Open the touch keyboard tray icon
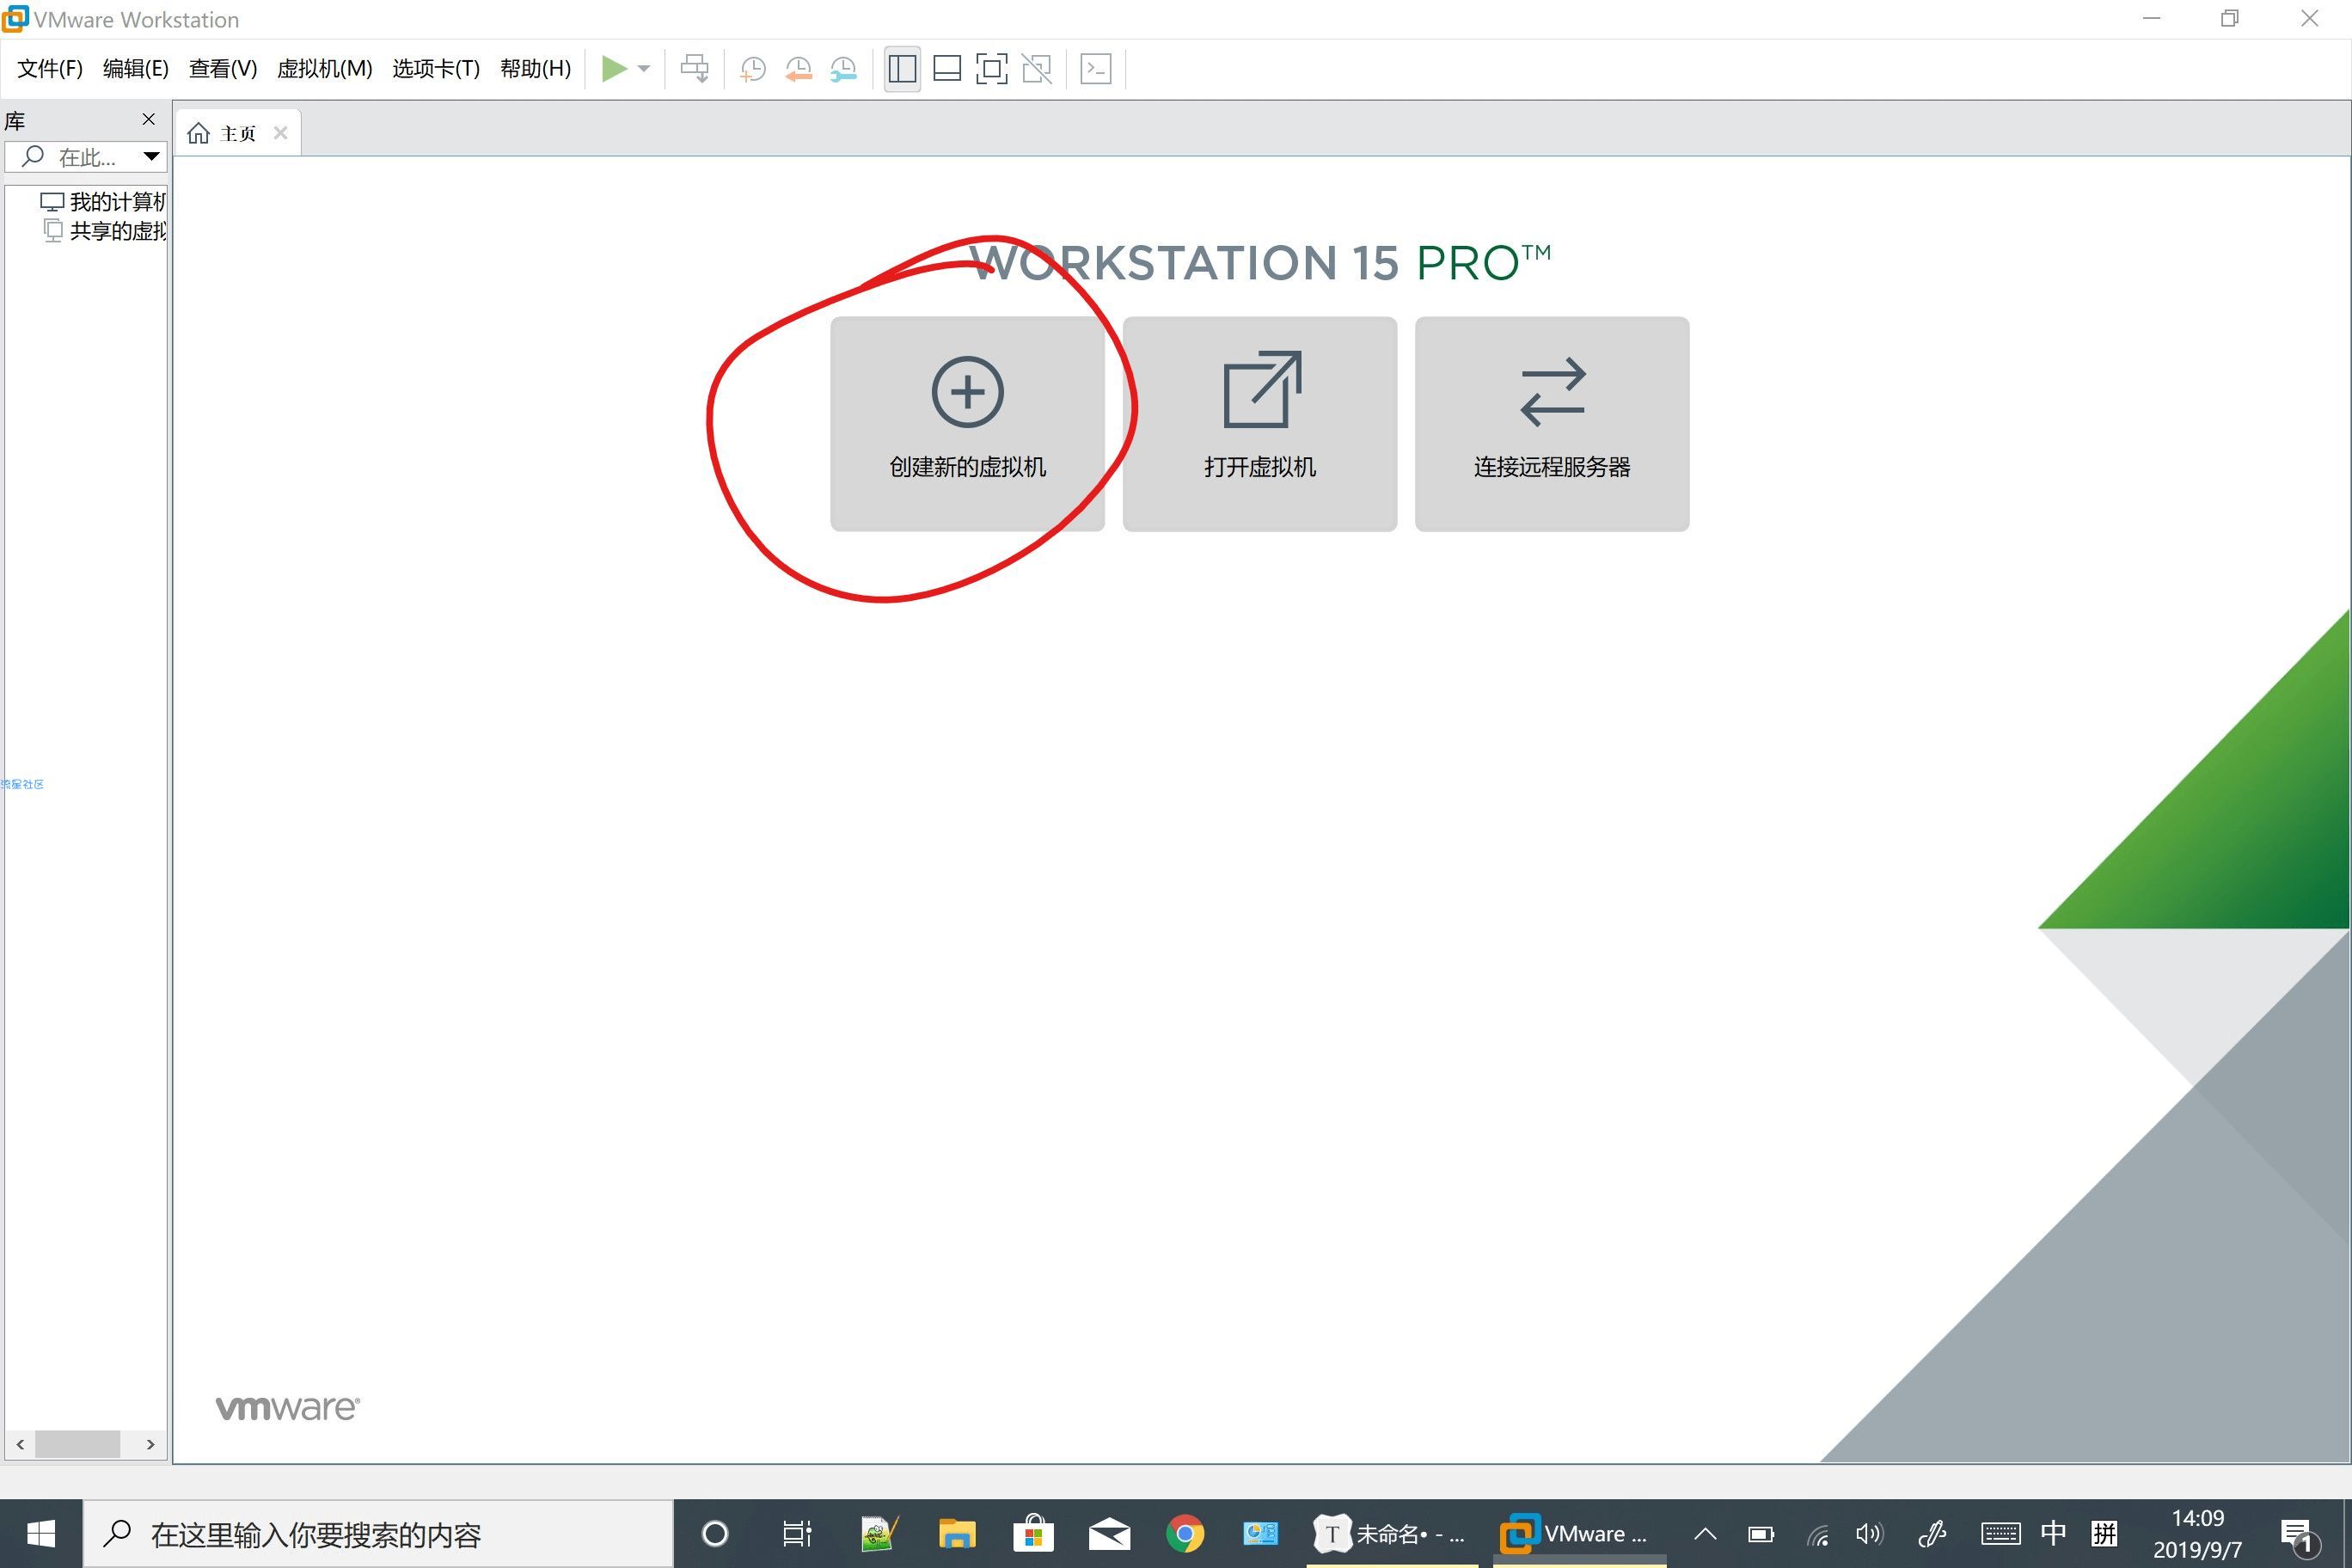This screenshot has height=1568, width=2352. tap(2001, 1534)
